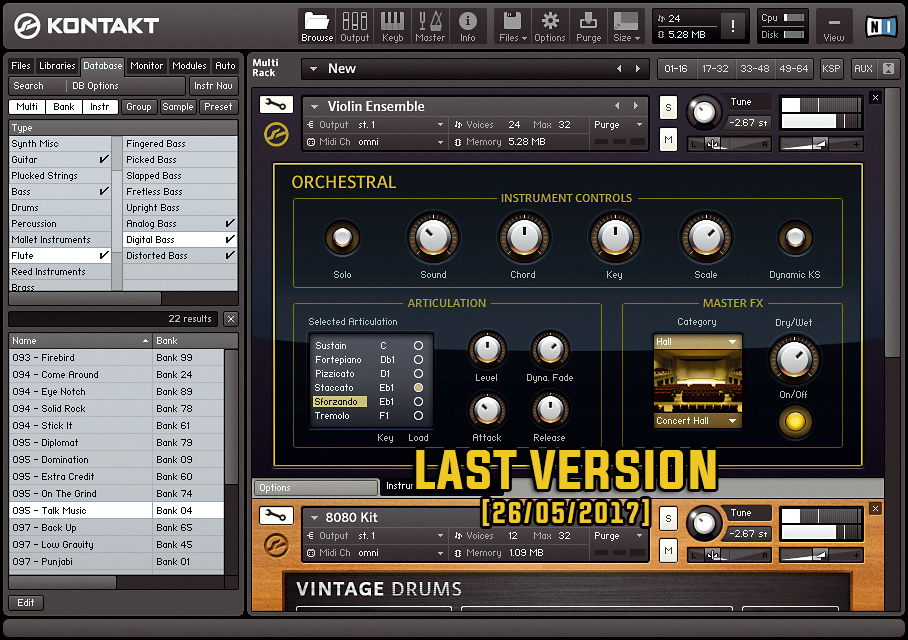The image size is (908, 640).
Task: Go to previous Violin Ensemble instrument arrow
Action: pos(617,106)
